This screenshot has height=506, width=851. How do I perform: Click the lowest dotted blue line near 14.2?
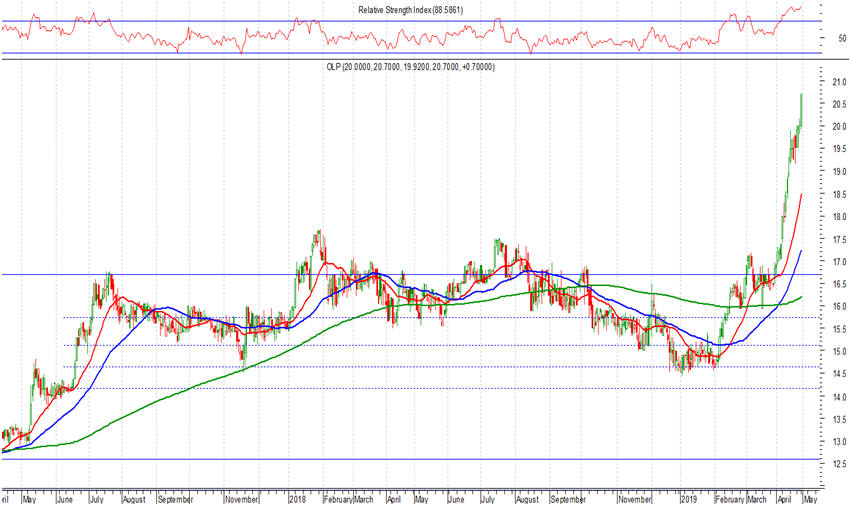click(400, 388)
